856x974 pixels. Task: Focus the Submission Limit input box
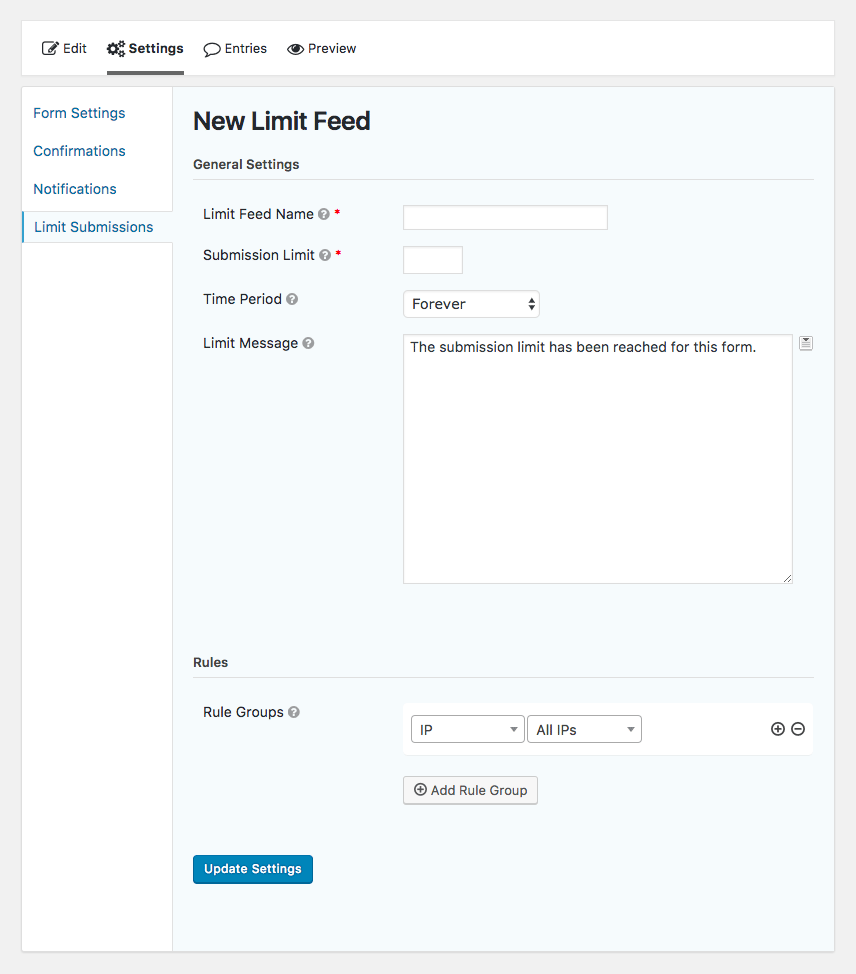(433, 260)
